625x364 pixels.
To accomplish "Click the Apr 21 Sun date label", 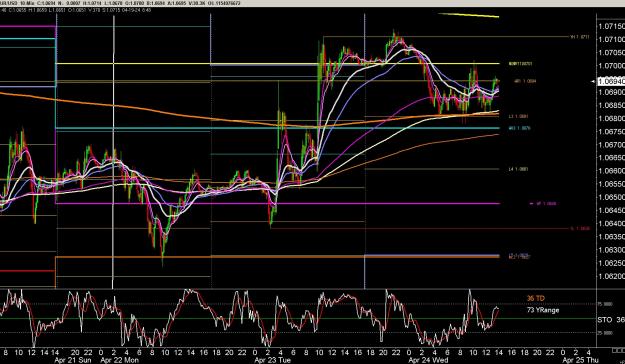I will tap(74, 360).
